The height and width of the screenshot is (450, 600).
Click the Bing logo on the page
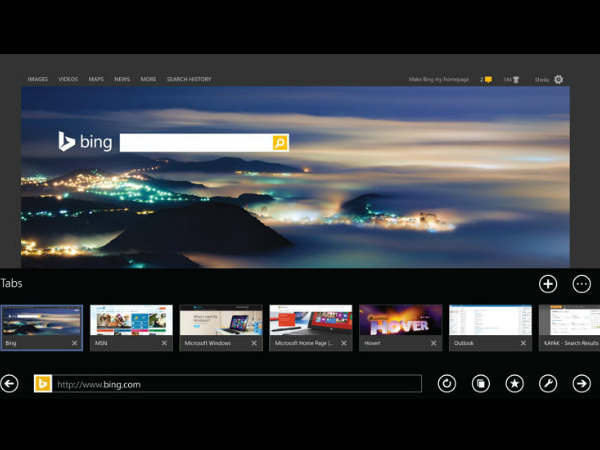click(x=85, y=142)
